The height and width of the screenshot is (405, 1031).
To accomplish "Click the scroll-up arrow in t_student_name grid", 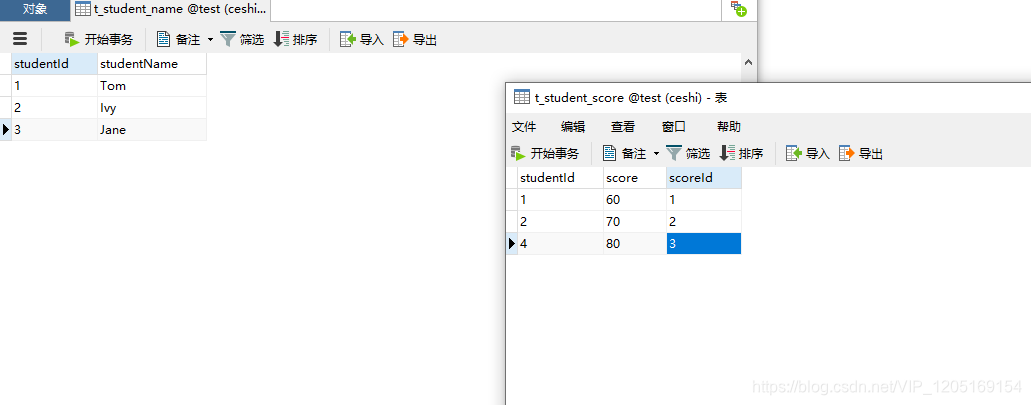I will click(x=748, y=62).
